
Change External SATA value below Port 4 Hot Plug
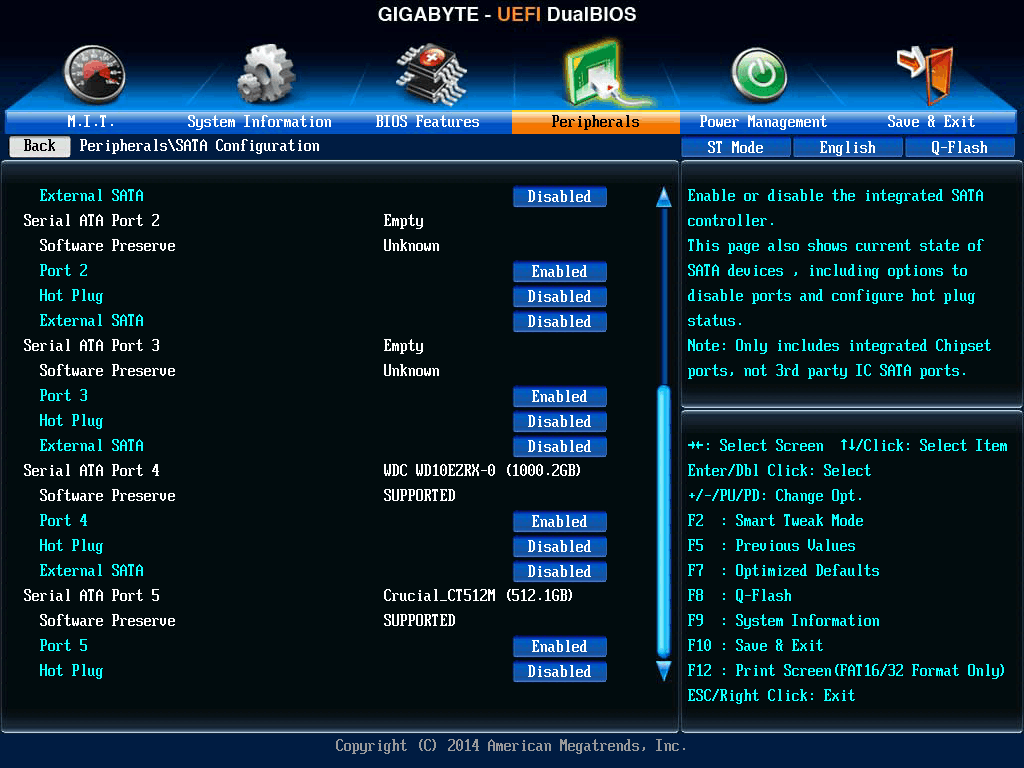tap(560, 571)
